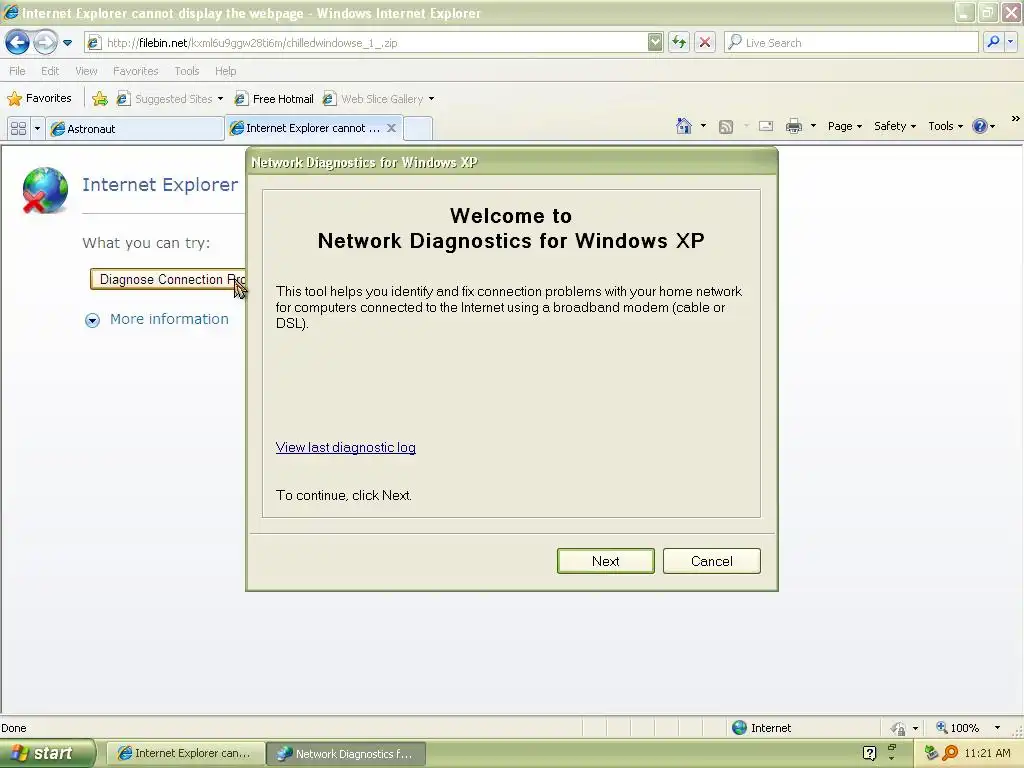This screenshot has height=768, width=1024.
Task: Click the Quick Tabs grid icon
Action: coord(18,128)
